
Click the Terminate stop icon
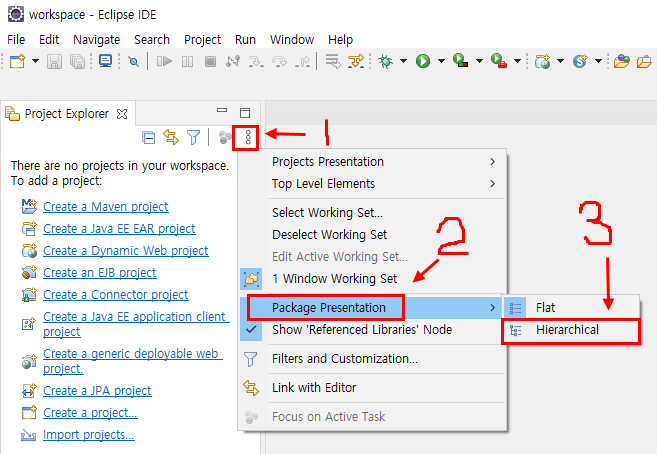click(x=210, y=62)
